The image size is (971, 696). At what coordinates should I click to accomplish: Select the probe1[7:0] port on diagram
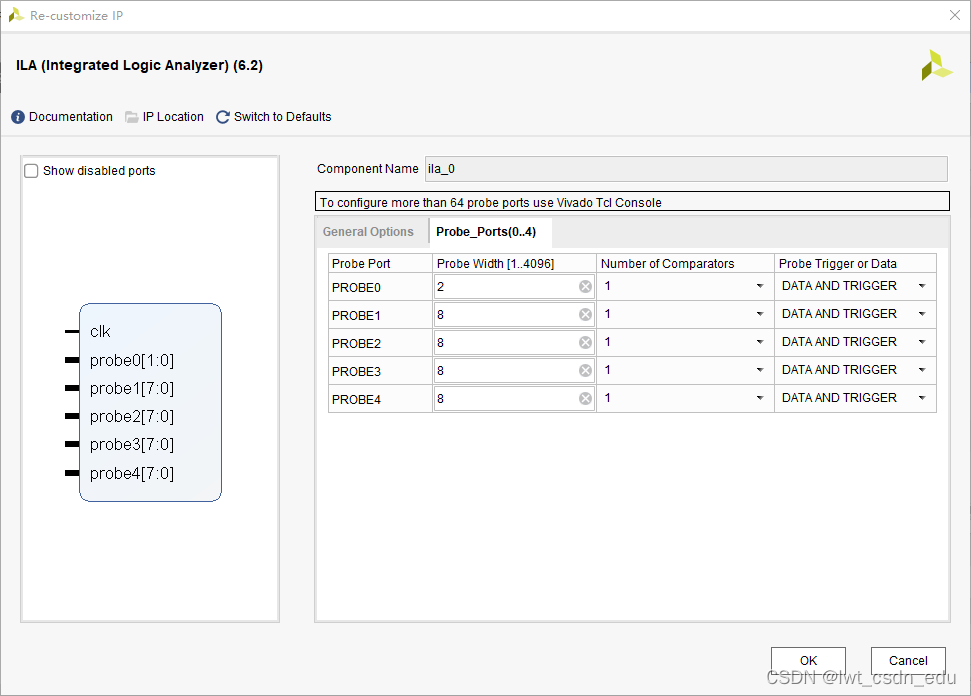point(131,388)
